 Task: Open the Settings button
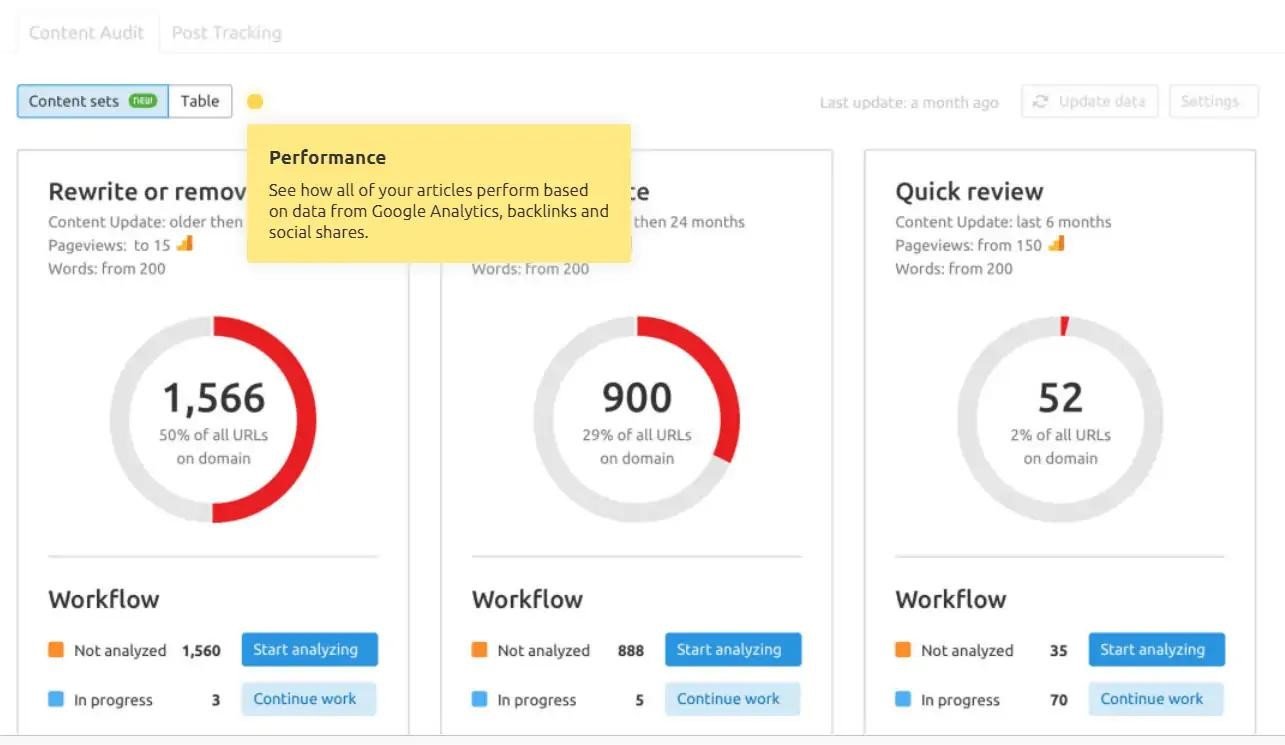[1209, 101]
